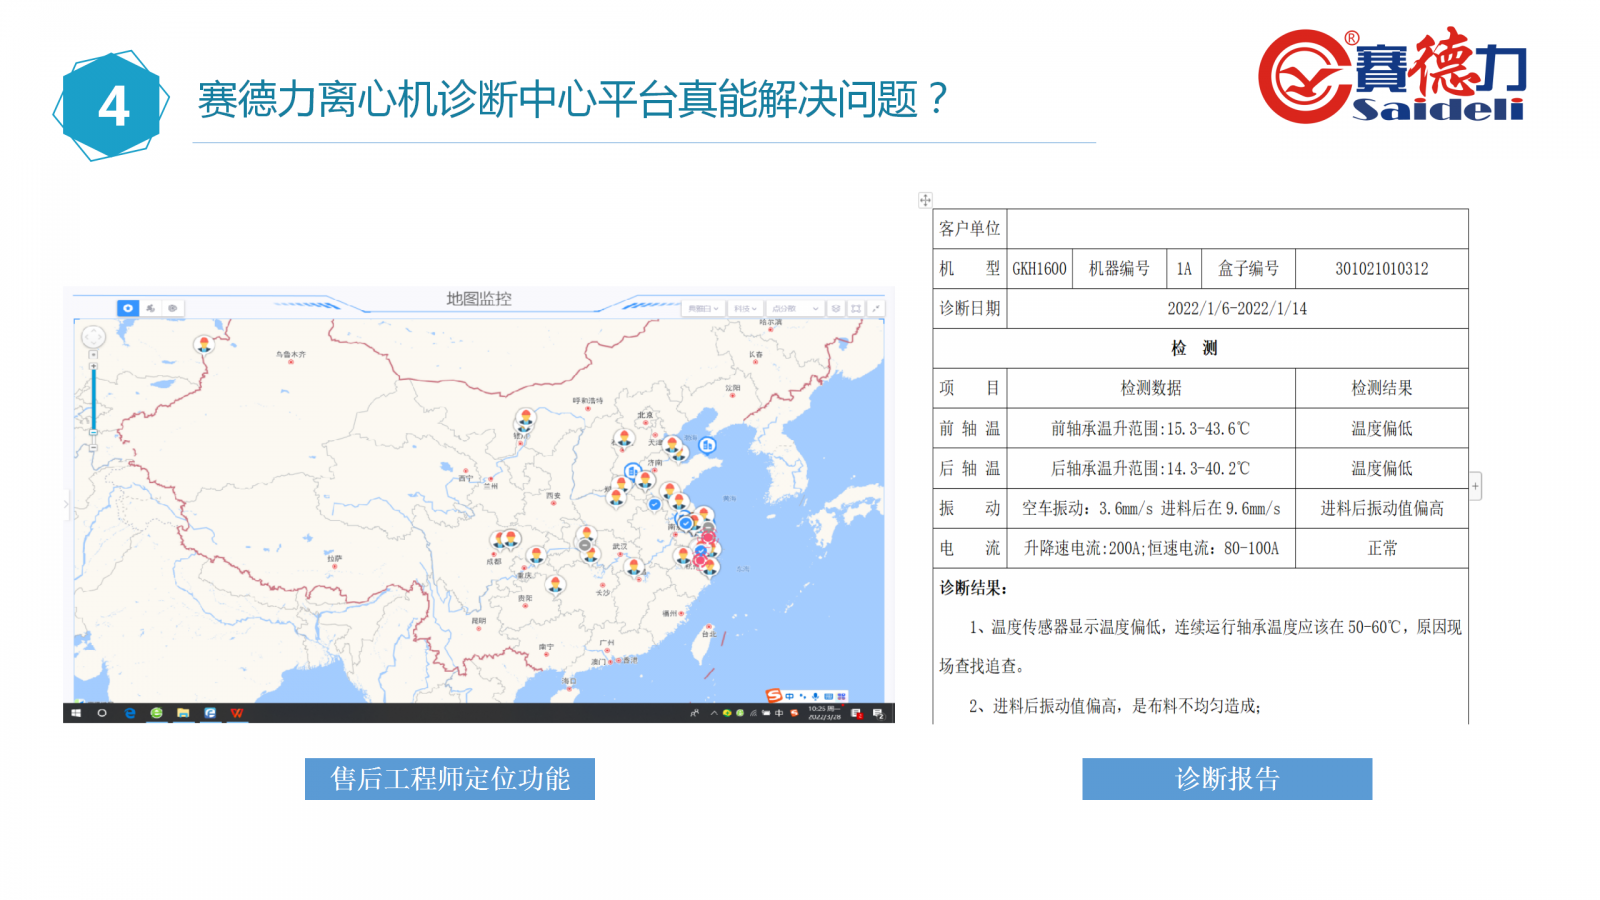Click engineer marker near 乌鲁木齐 in northwest
The image size is (1600, 900).
point(203,344)
